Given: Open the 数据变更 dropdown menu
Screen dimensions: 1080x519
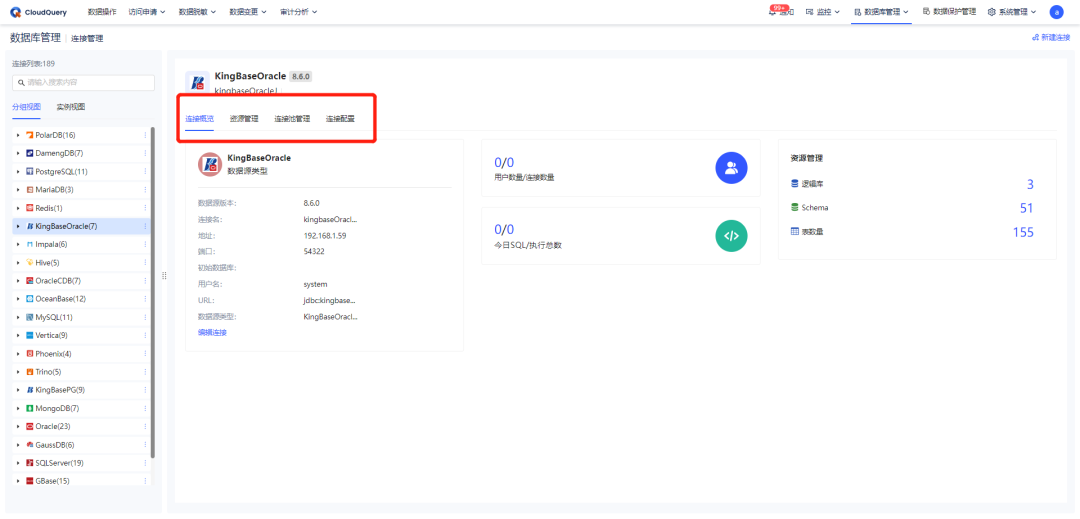Looking at the screenshot, I should tap(247, 12).
